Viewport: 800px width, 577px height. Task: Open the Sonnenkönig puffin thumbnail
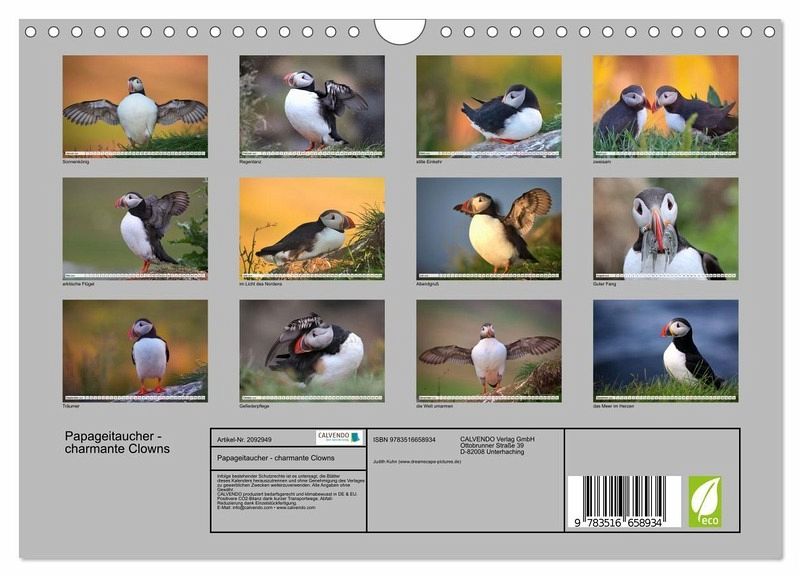pos(135,106)
